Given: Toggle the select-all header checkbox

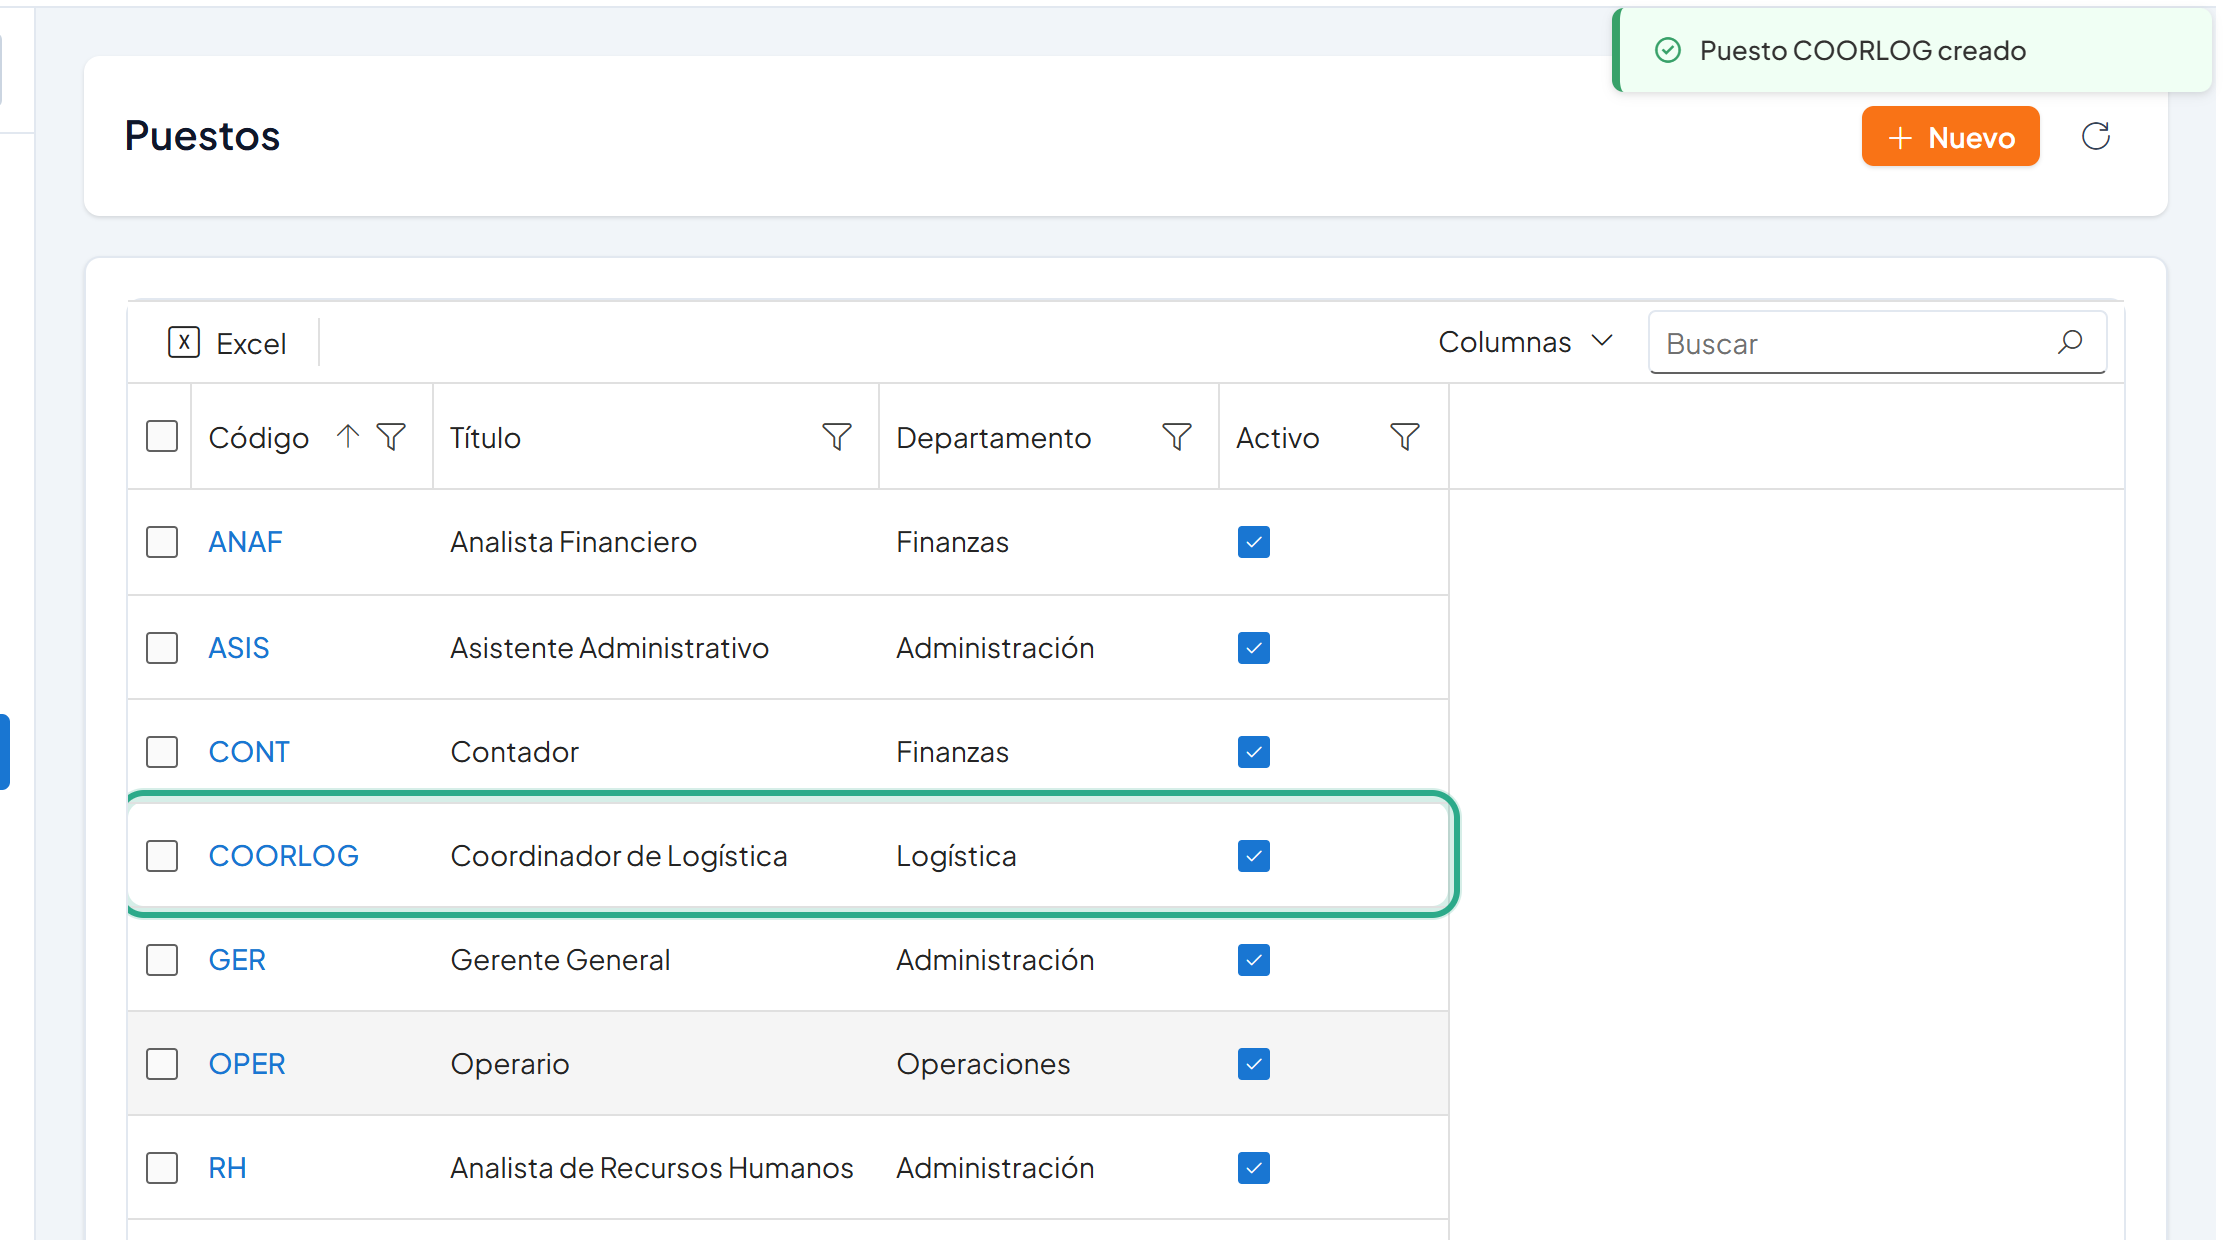Looking at the screenshot, I should (x=162, y=436).
